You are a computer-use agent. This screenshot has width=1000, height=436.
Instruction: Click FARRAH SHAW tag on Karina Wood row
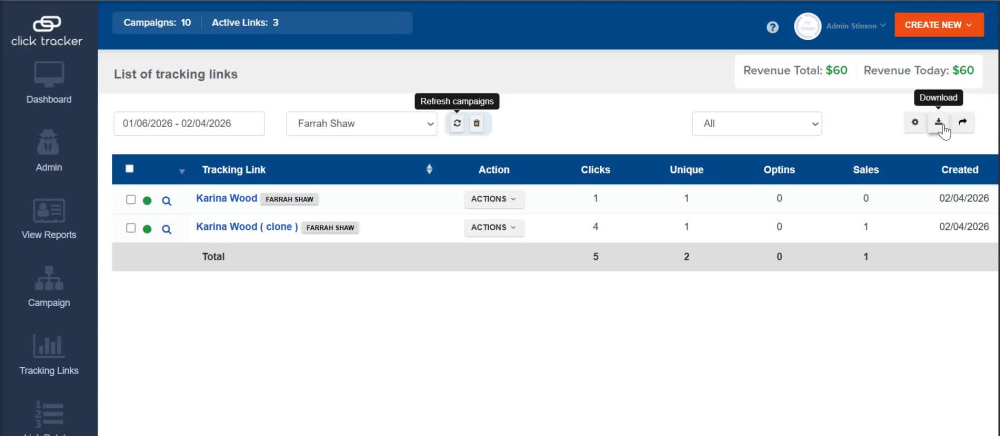(290, 200)
